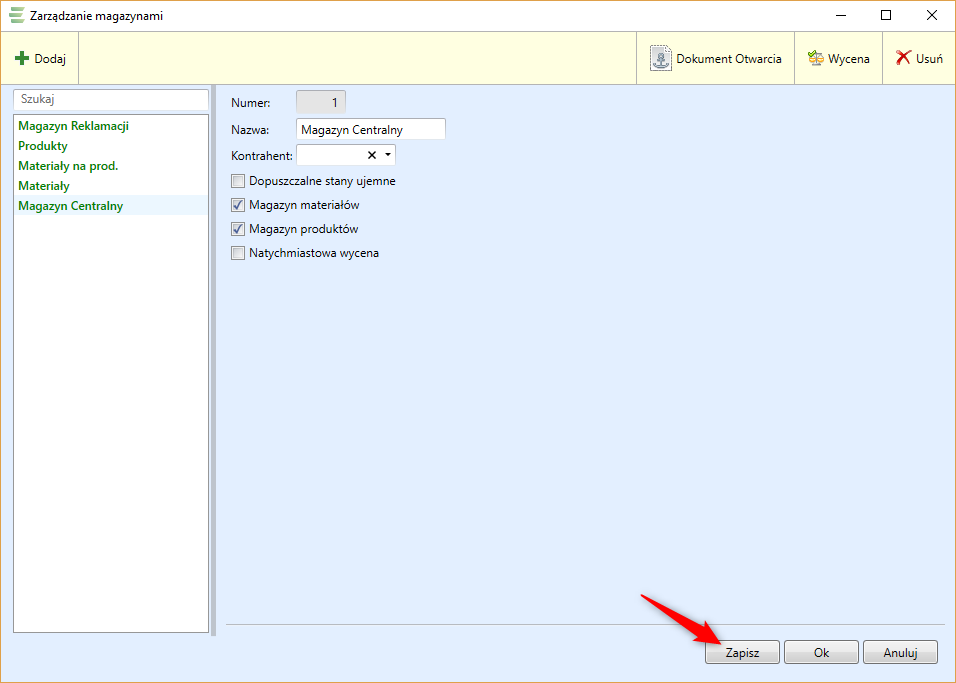Image resolution: width=956 pixels, height=683 pixels.
Task: Uncheck Magazyn produktów checkbox
Action: pyautogui.click(x=238, y=229)
